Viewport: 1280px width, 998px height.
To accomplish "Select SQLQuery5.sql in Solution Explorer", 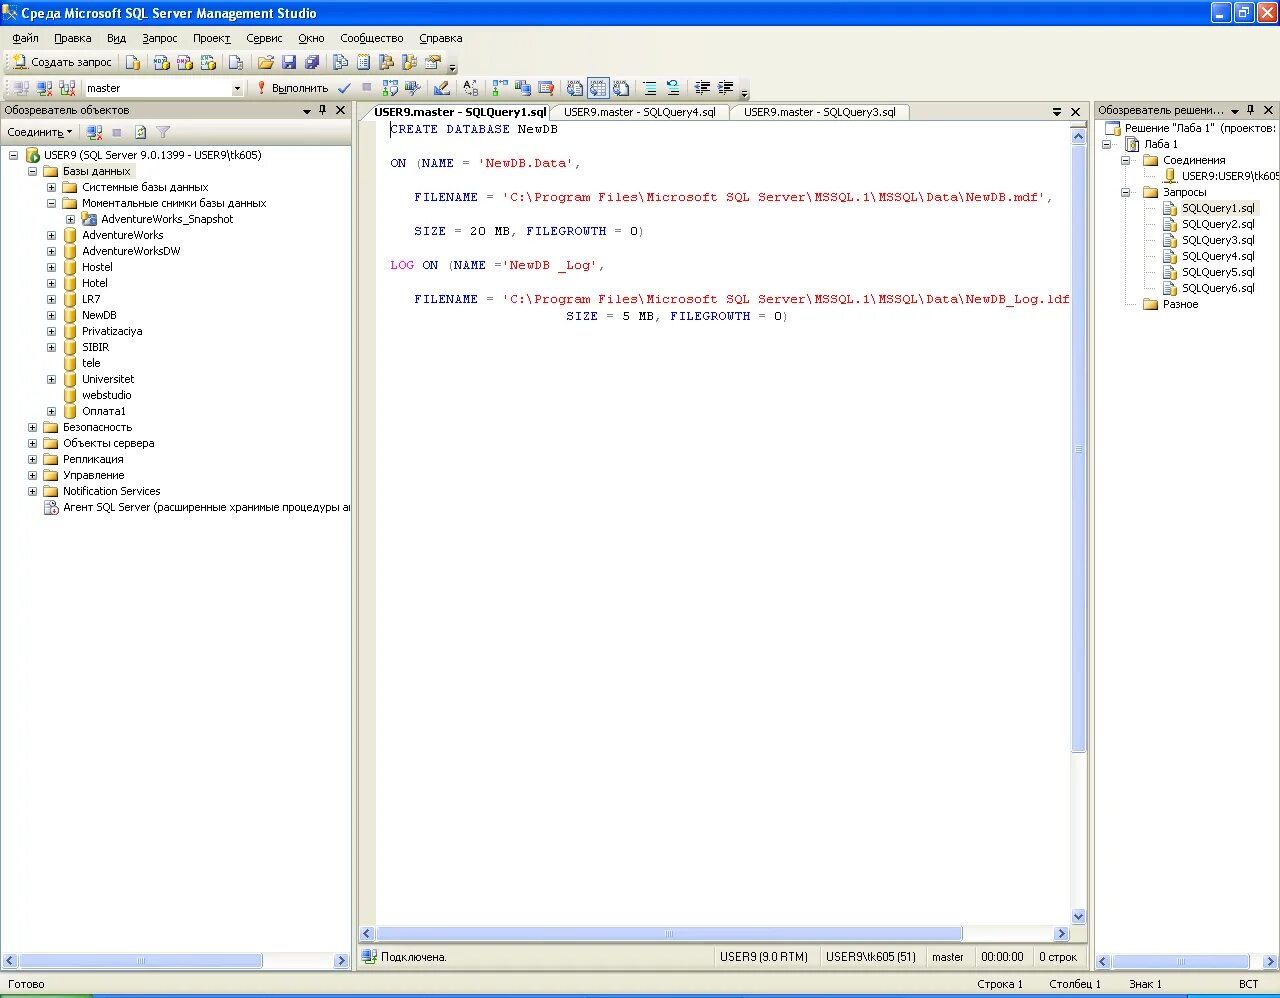I will coord(1218,272).
